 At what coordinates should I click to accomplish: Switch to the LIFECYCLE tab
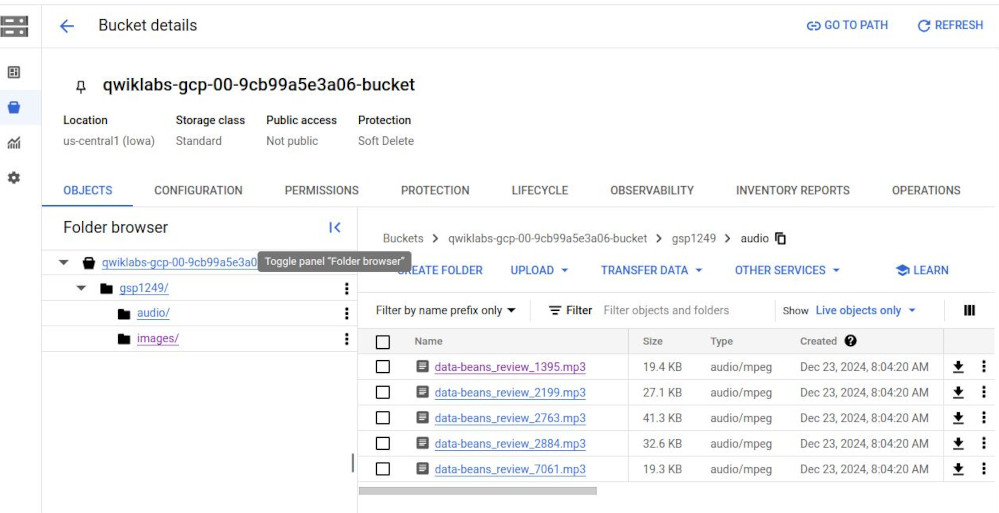(x=540, y=190)
